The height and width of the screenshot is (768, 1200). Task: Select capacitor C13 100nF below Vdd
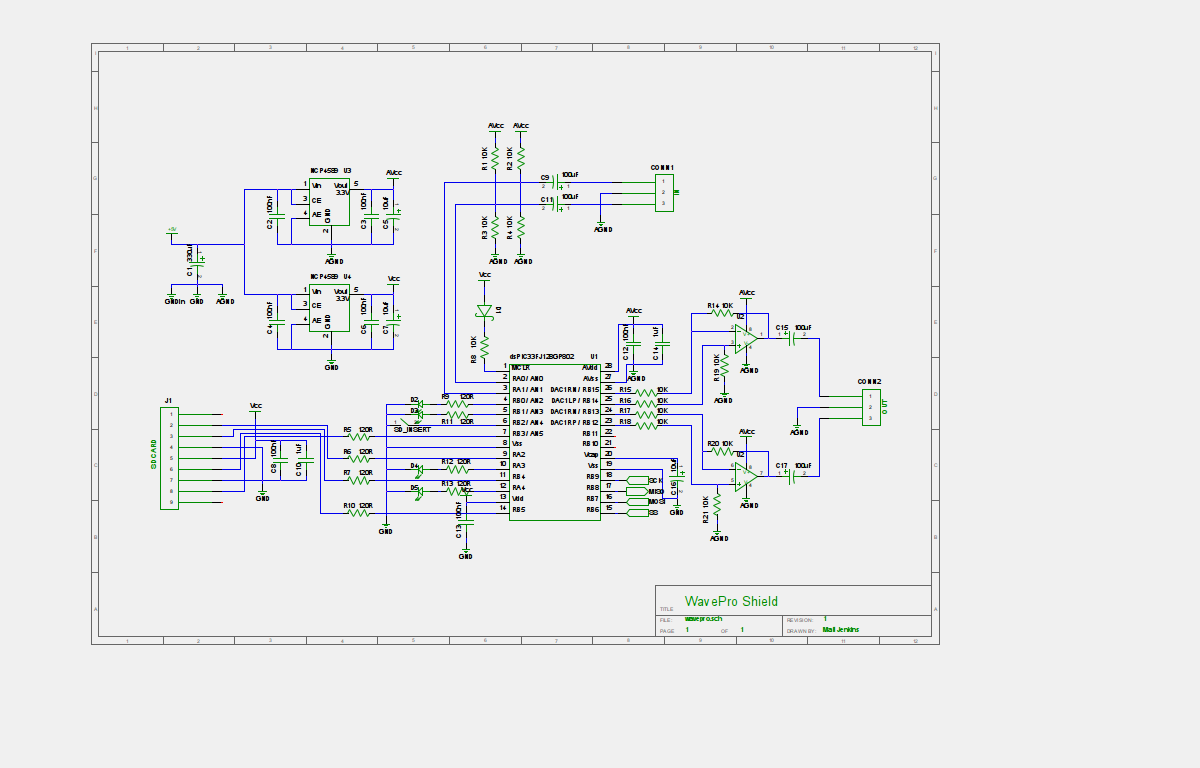pos(465,522)
